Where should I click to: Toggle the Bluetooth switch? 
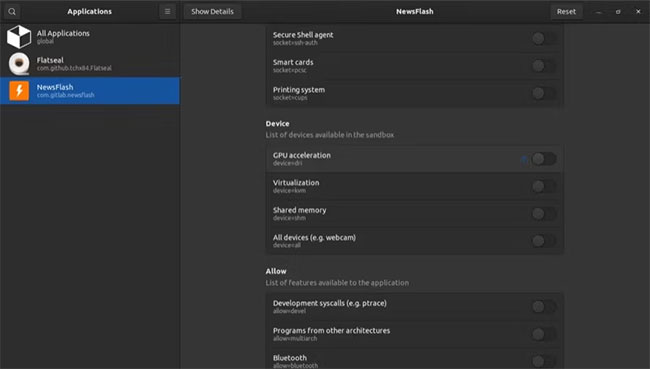click(544, 361)
